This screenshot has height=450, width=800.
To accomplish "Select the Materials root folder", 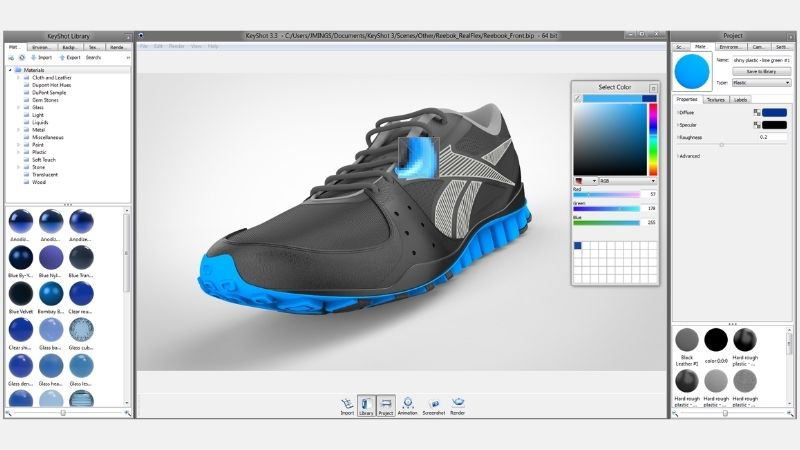I will 34,70.
